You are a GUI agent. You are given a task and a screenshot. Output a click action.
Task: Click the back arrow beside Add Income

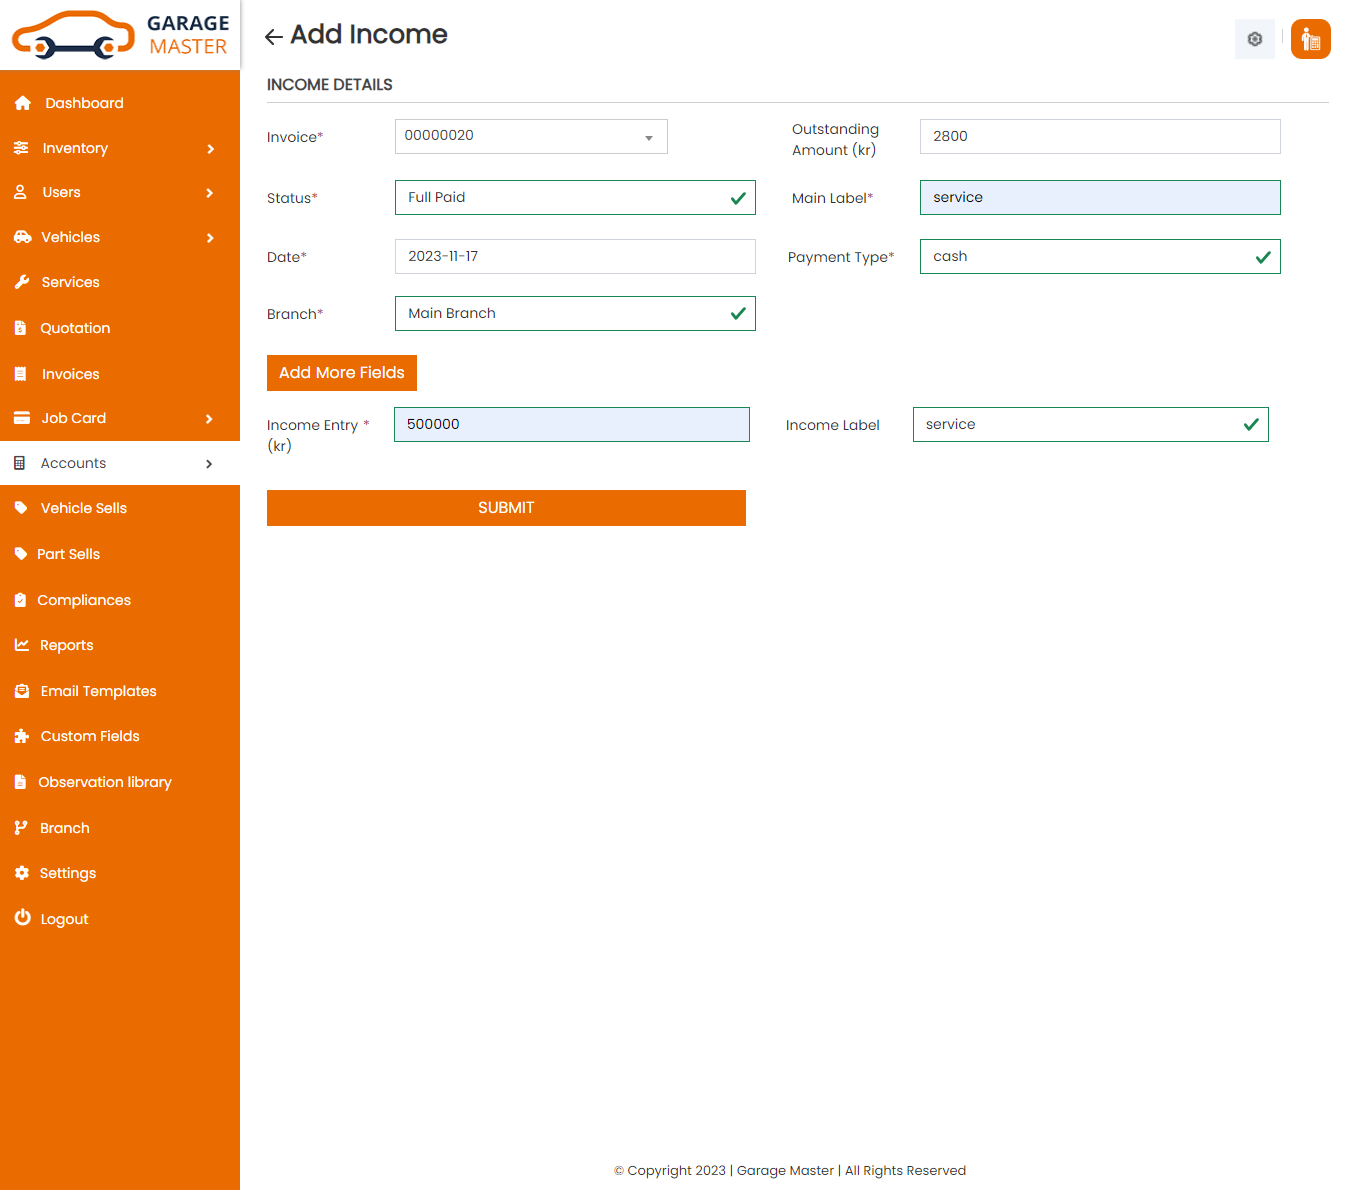[x=273, y=37]
